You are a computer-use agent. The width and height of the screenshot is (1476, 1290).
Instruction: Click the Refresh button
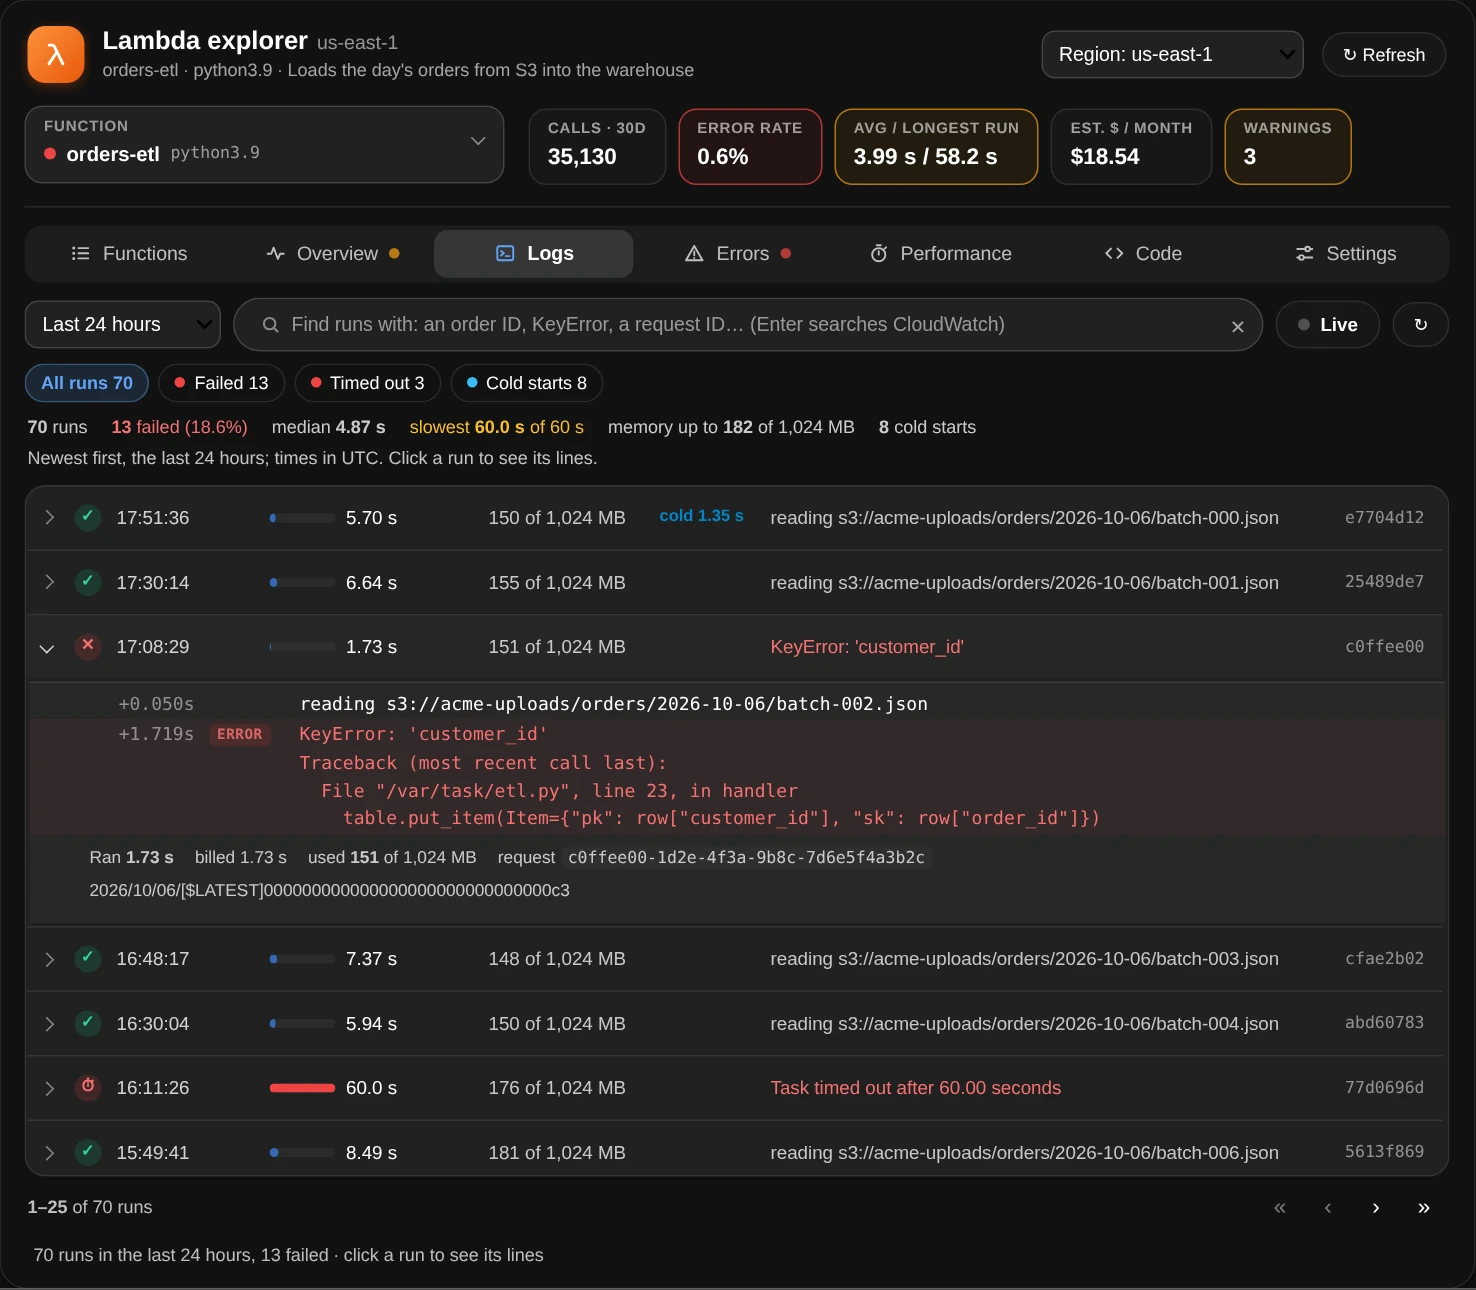coord(1384,55)
